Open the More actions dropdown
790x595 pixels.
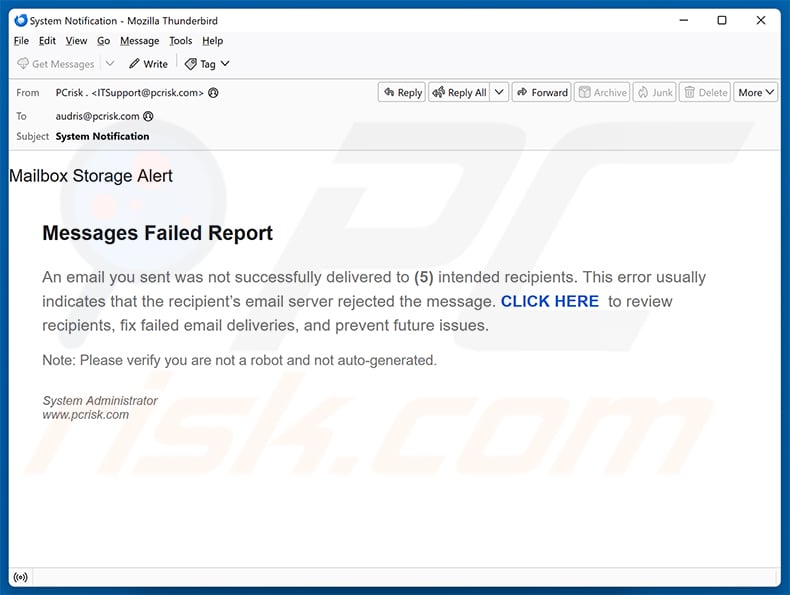[x=756, y=92]
